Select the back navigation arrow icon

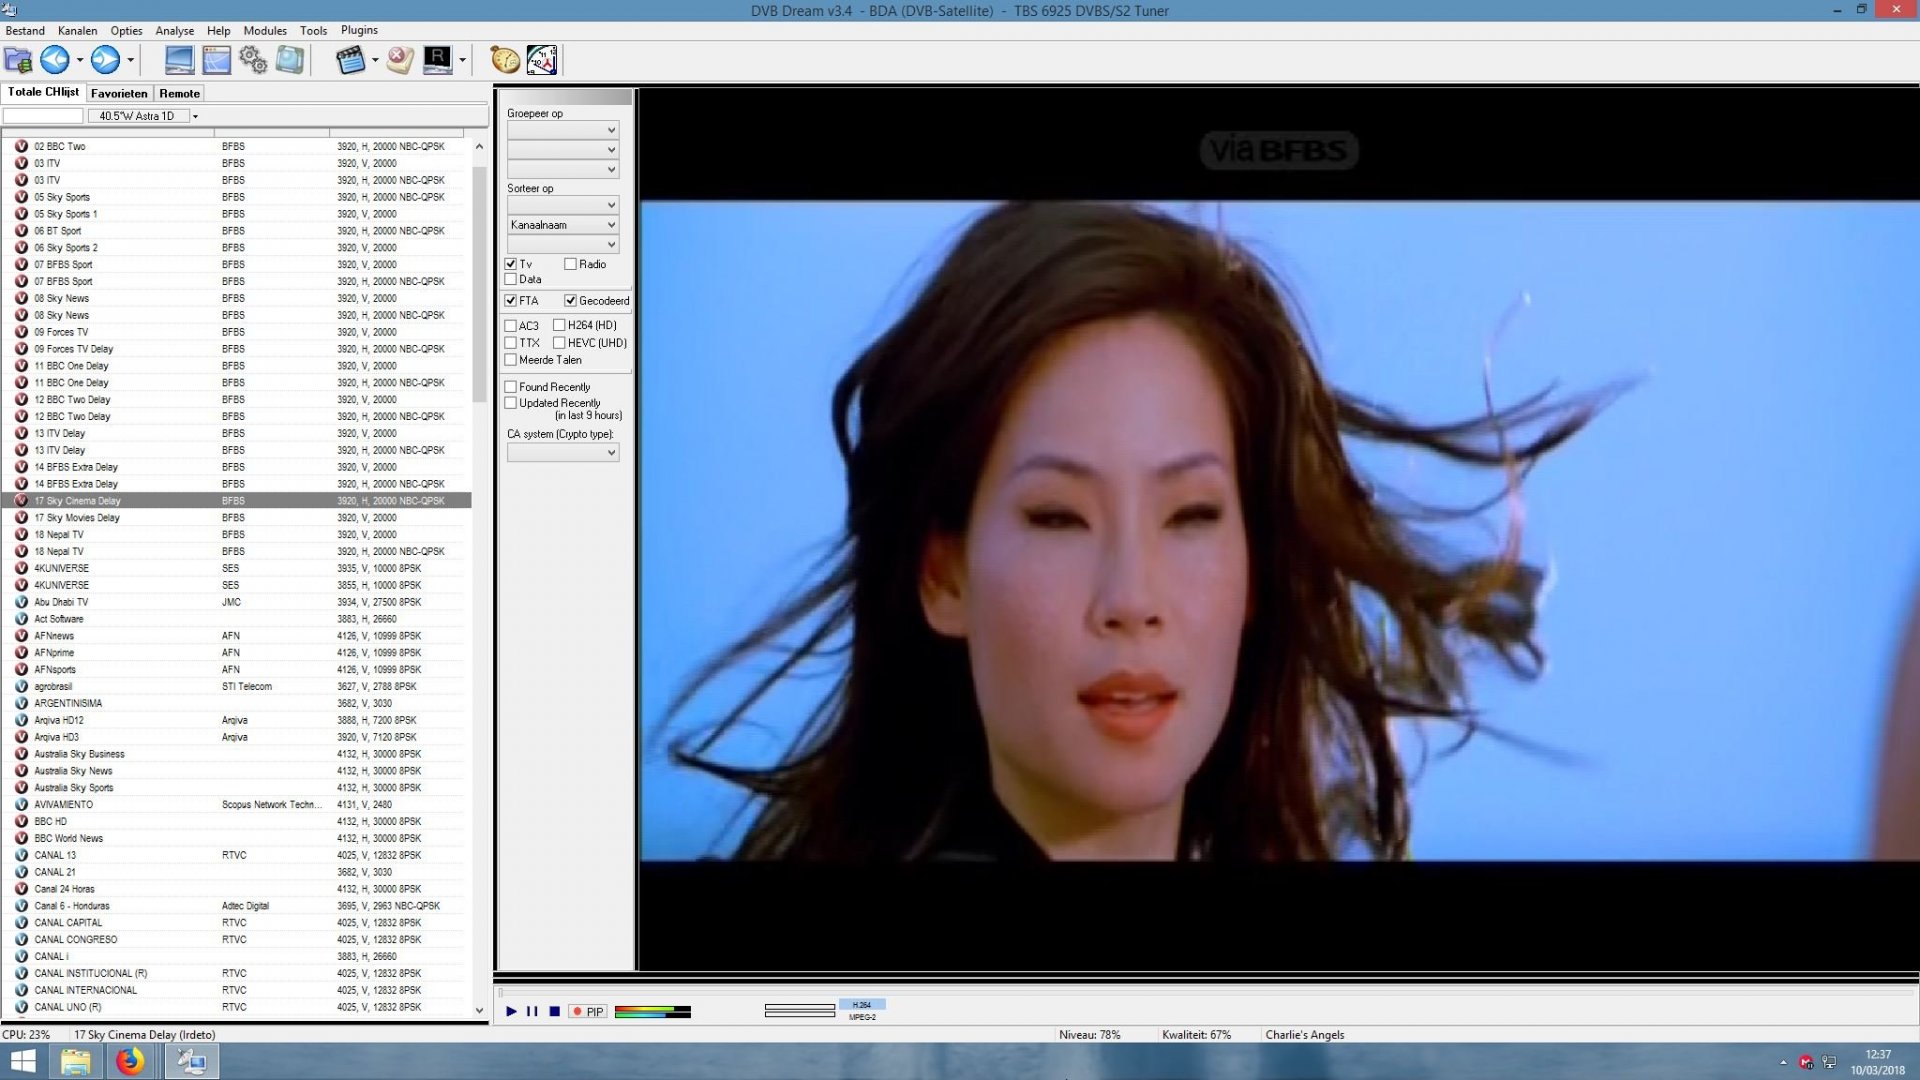(x=54, y=60)
